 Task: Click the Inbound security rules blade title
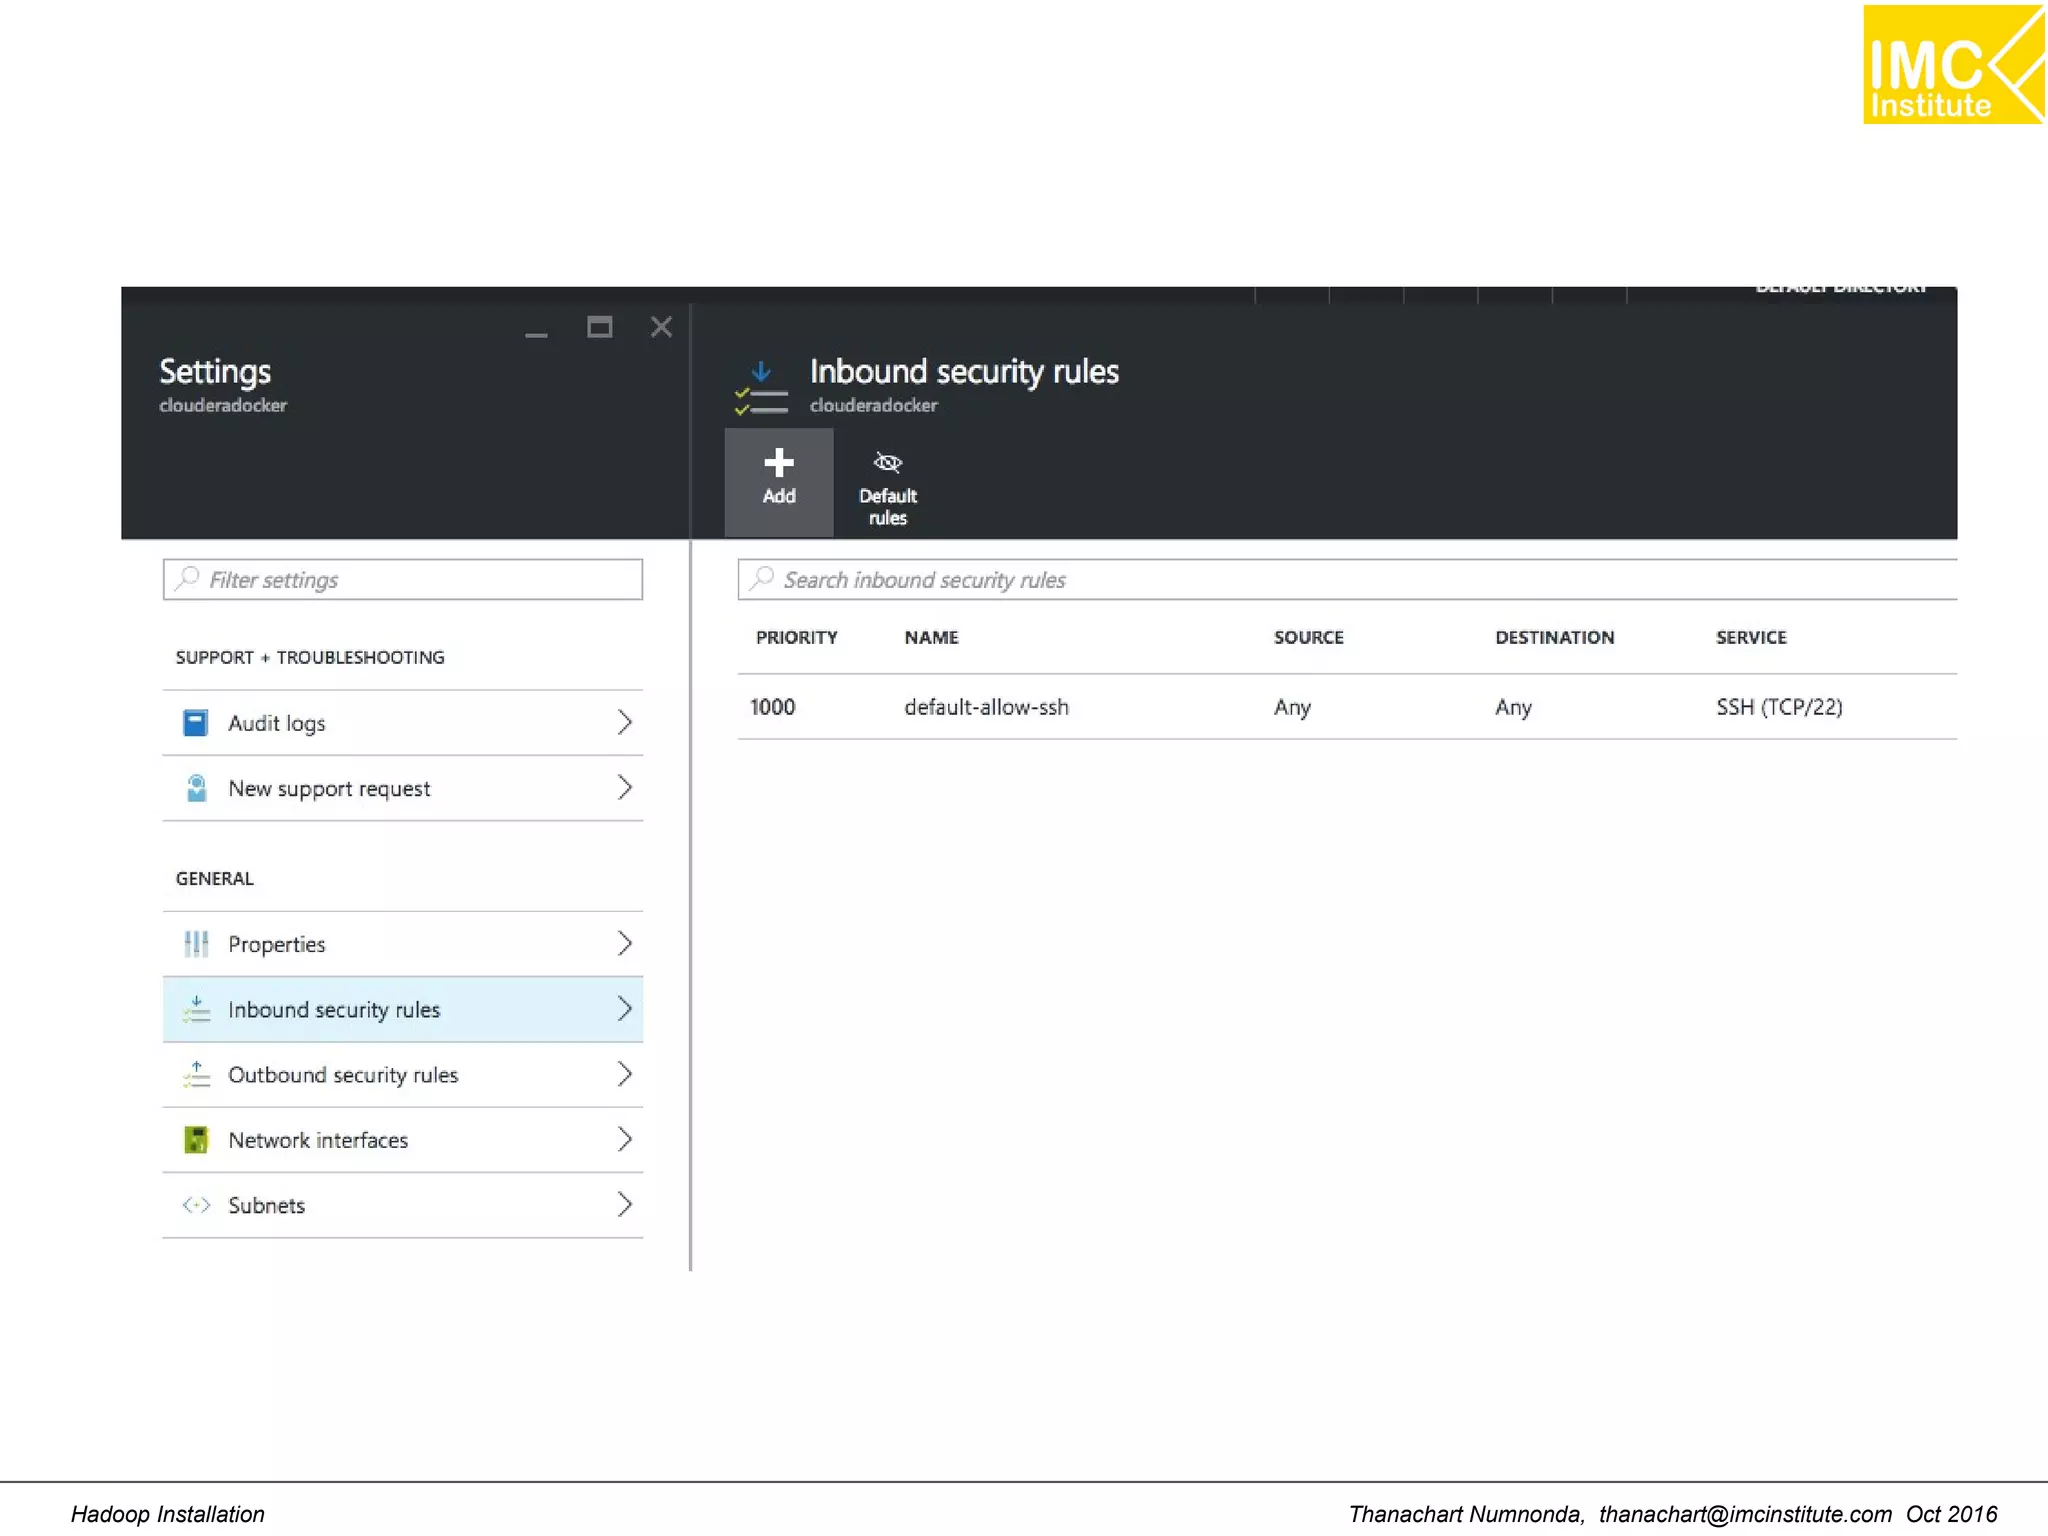click(963, 371)
